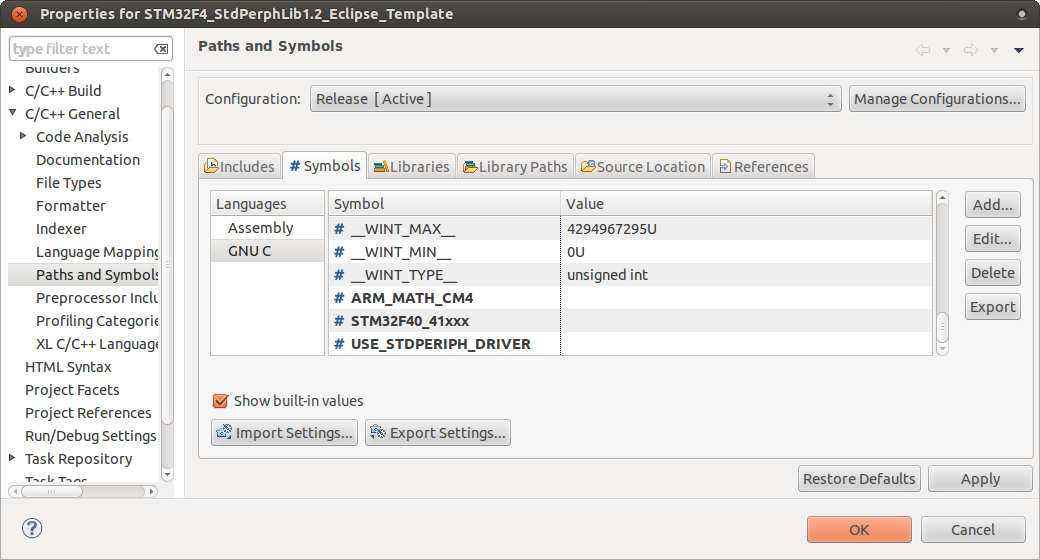This screenshot has height=560, width=1040.
Task: Click the help question mark icon
Action: (x=32, y=528)
